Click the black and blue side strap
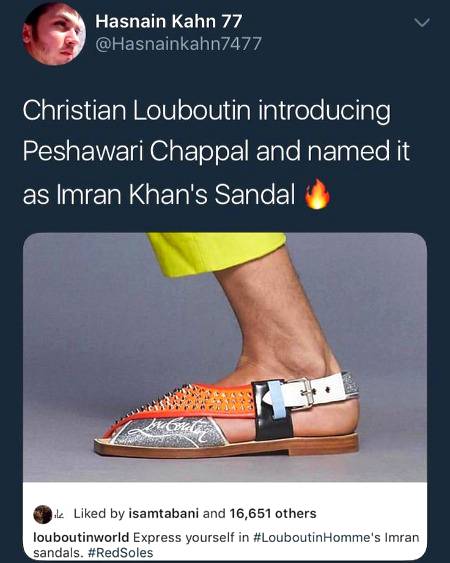Image resolution: width=450 pixels, height=563 pixels. (274, 409)
